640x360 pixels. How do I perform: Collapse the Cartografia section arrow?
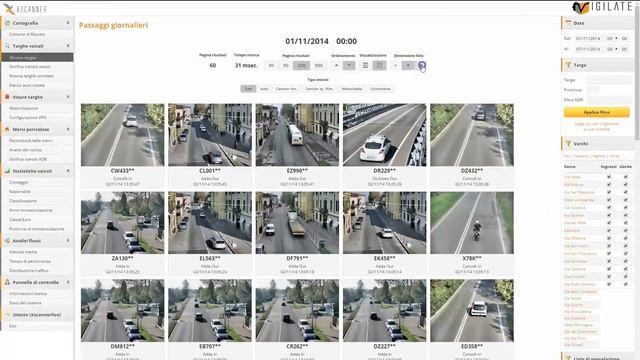click(68, 23)
